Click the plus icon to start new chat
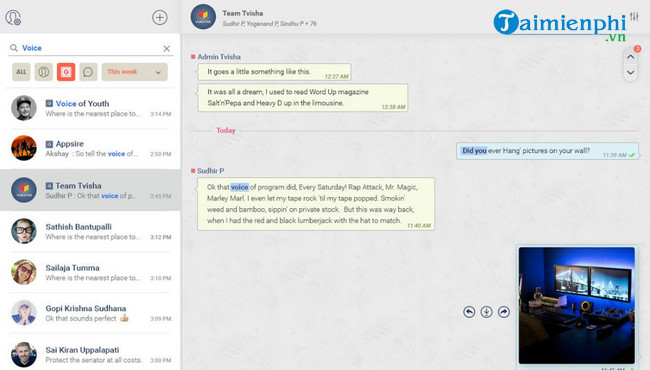 coord(160,17)
